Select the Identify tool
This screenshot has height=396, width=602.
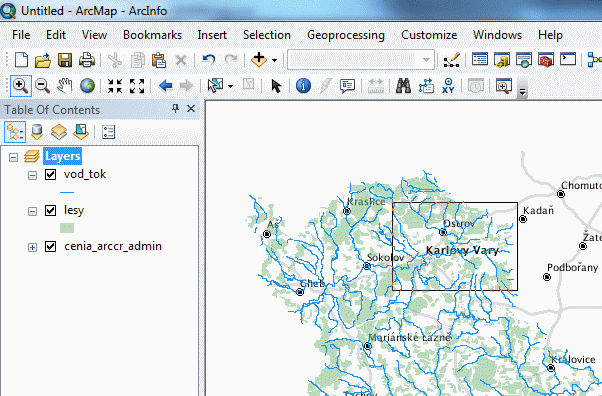[303, 86]
